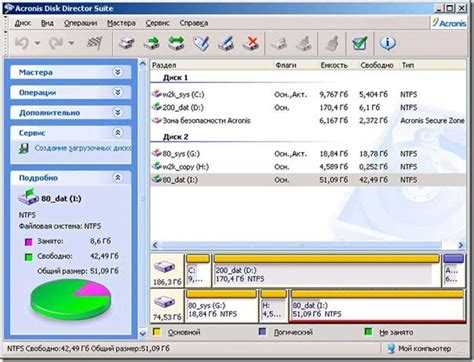Viewport: 474px width, 362px height.
Task: Click the Диск 2 group header
Action: (175, 137)
